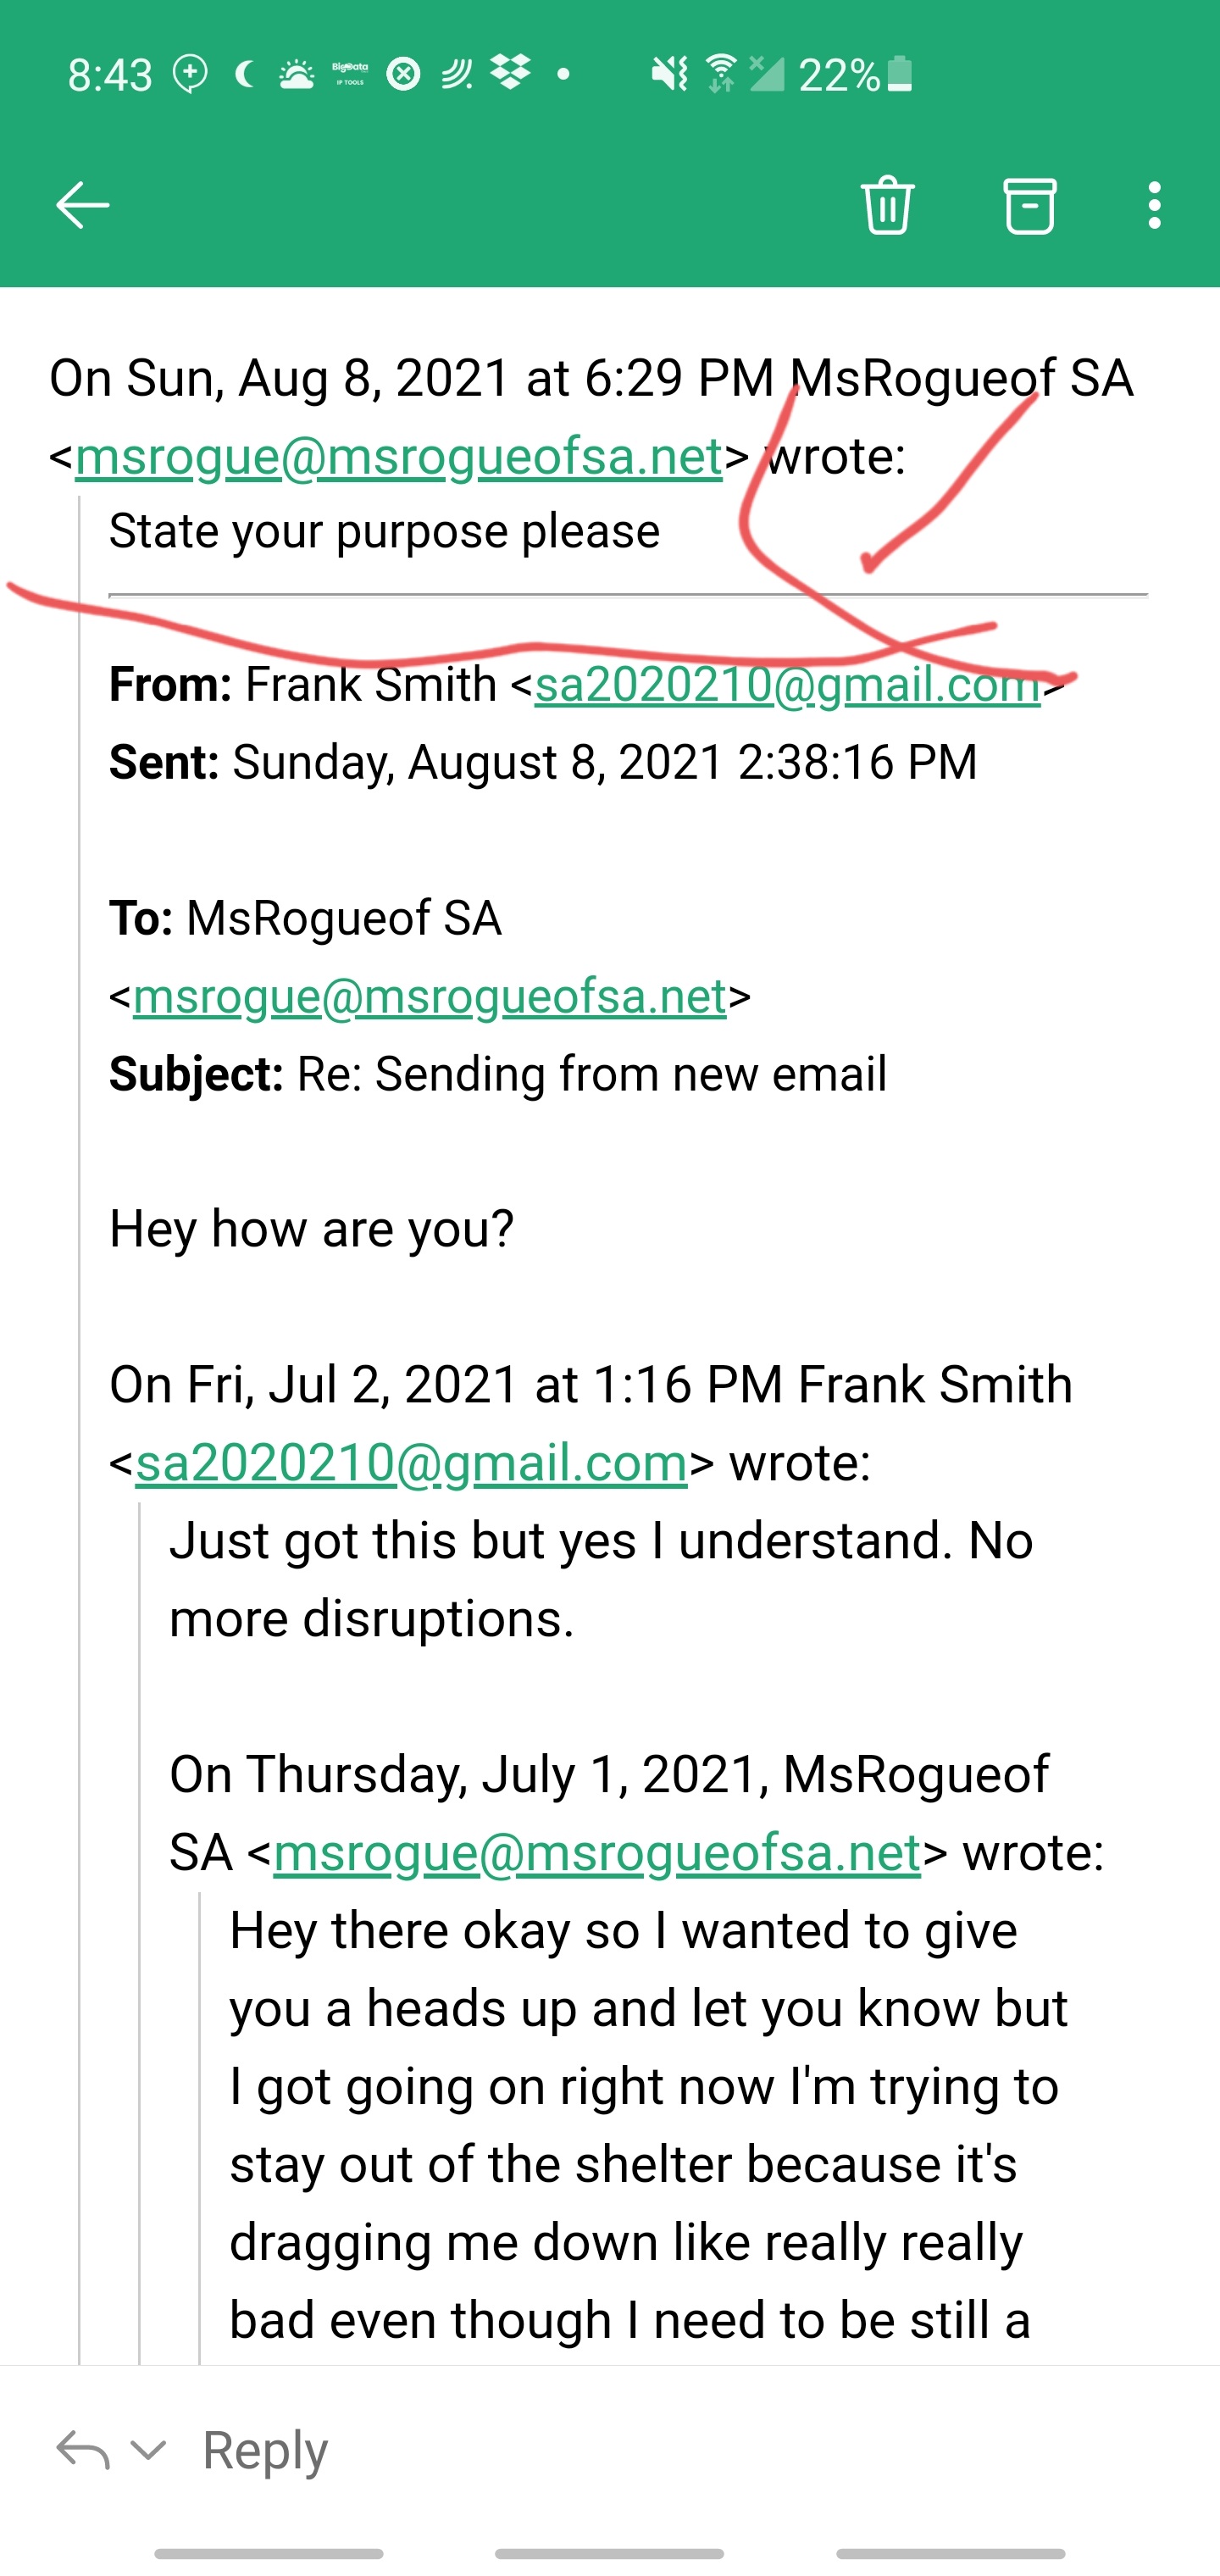Tap the weather notification icon
This screenshot has width=1220, height=2576.
(296, 74)
